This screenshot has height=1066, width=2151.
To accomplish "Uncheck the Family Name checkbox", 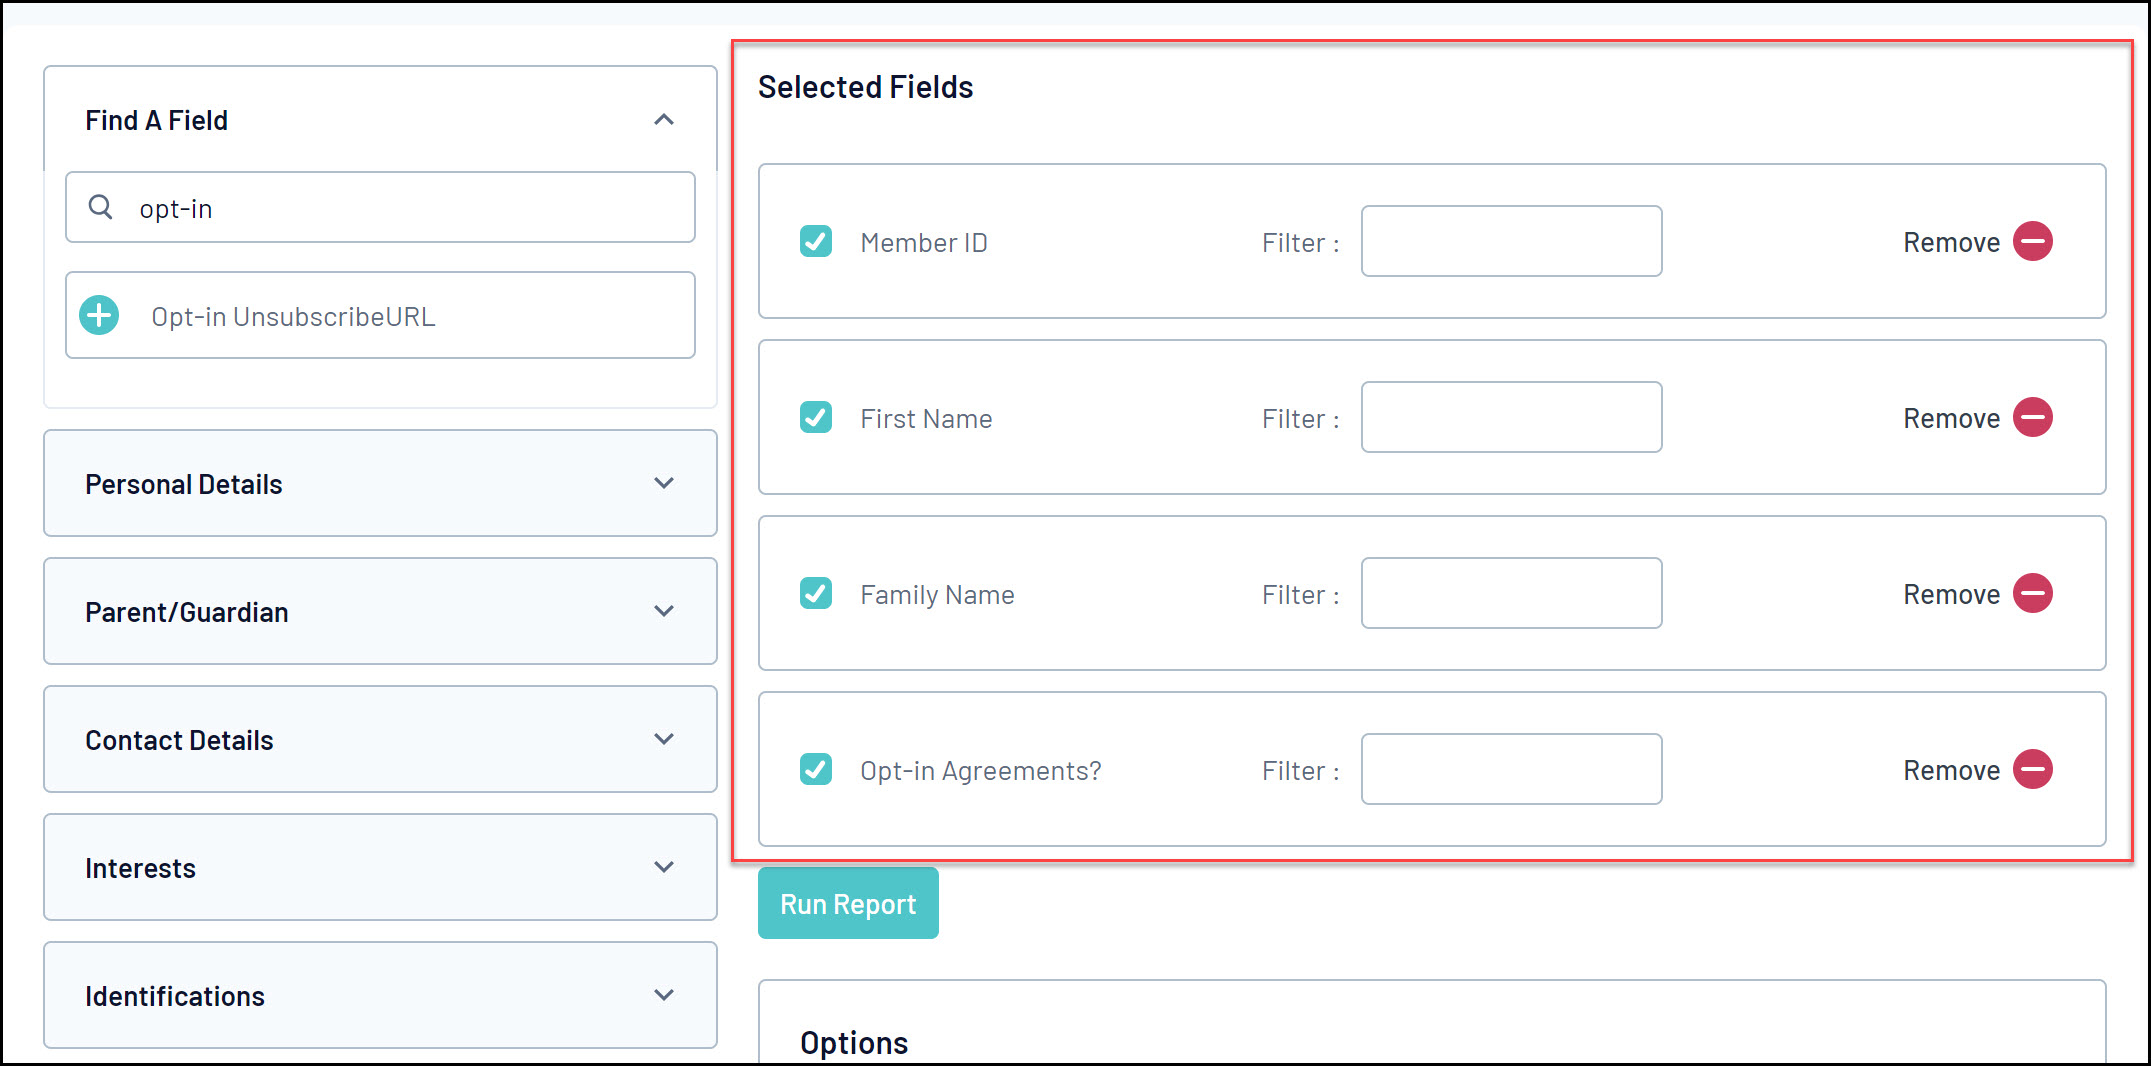I will coord(816,594).
